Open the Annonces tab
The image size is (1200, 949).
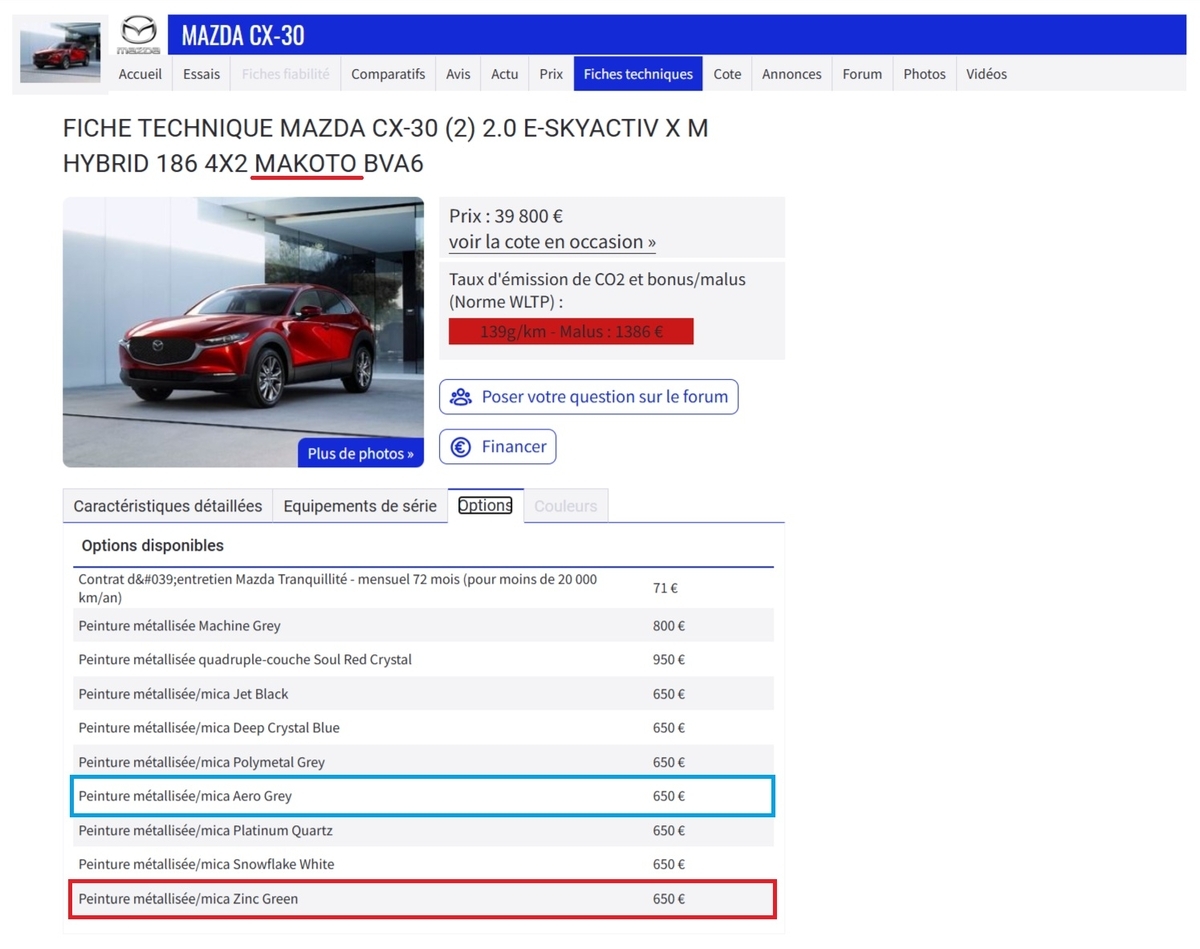(792, 74)
